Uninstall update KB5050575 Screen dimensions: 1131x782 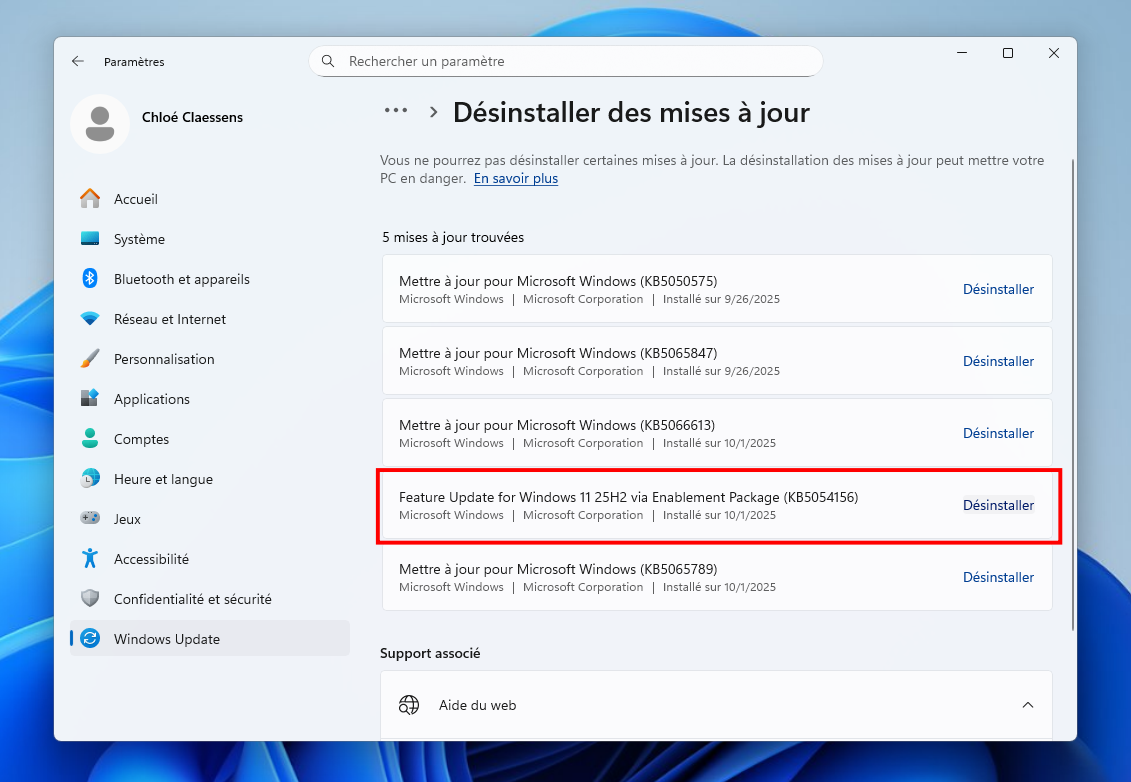pos(997,289)
